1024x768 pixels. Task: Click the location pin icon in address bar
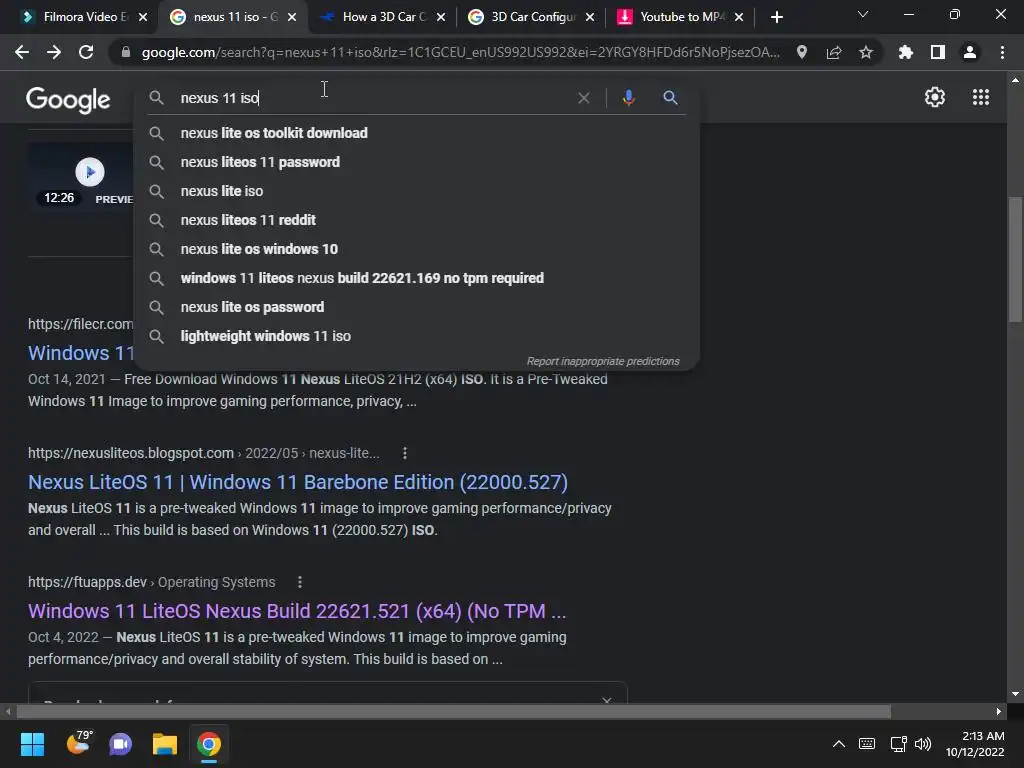point(802,52)
